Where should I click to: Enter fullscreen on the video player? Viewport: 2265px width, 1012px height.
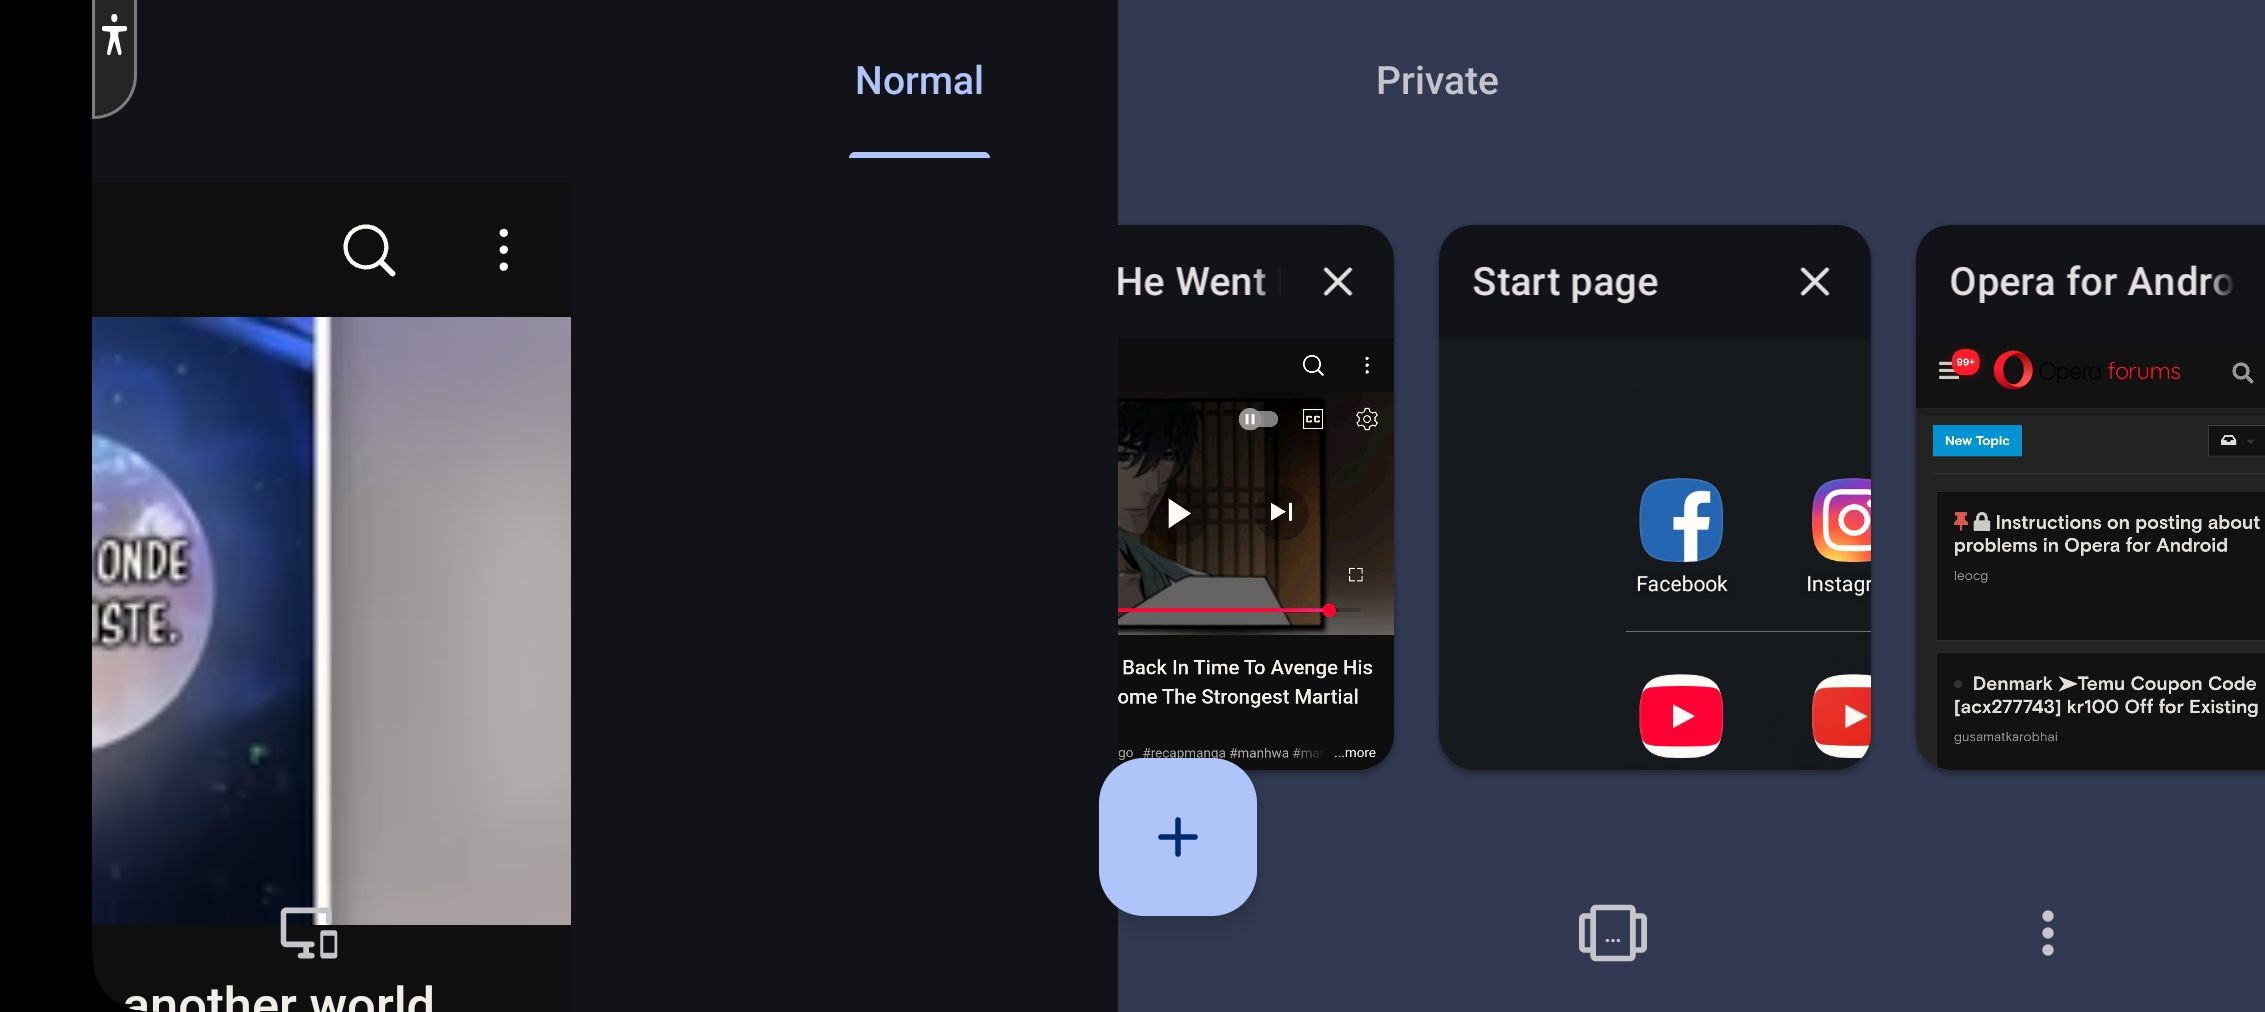(x=1356, y=575)
